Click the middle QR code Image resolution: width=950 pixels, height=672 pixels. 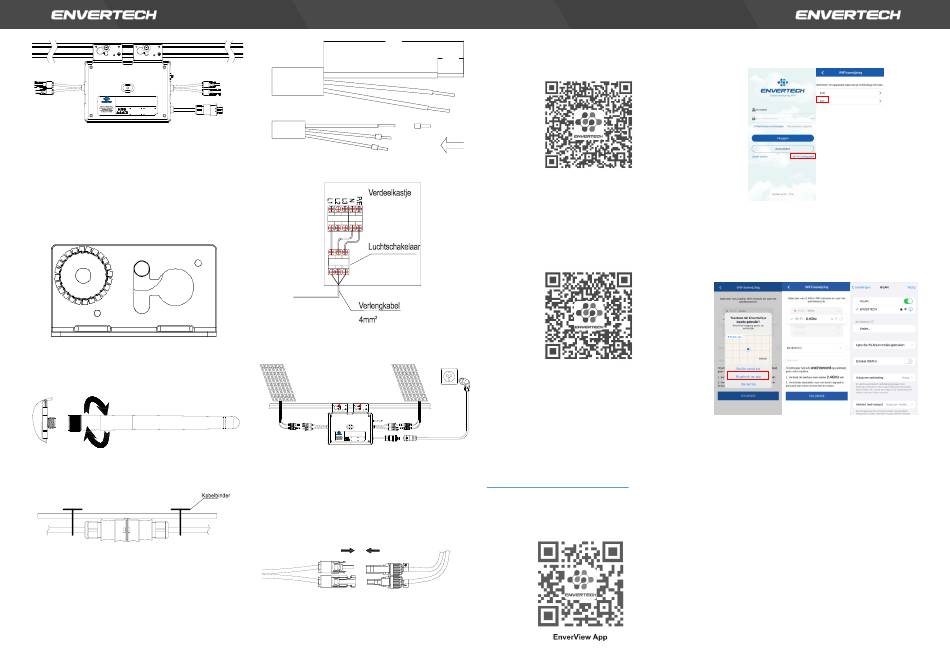tap(588, 315)
